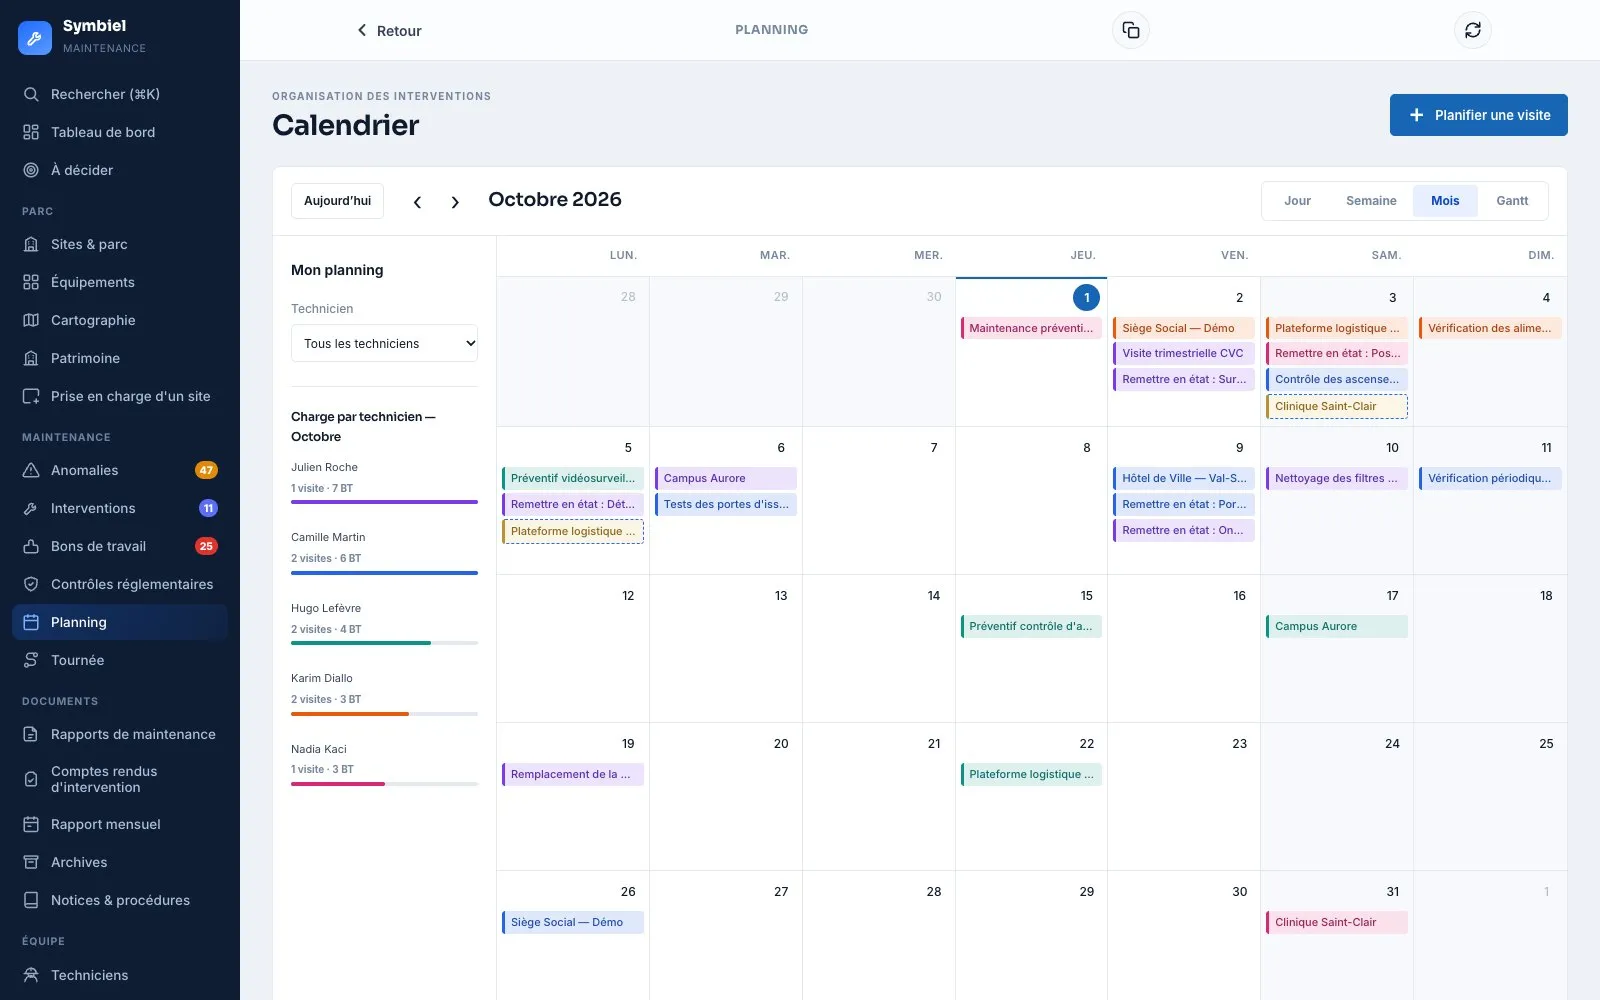Open Préventif contrôle event on 15th

point(1031,626)
